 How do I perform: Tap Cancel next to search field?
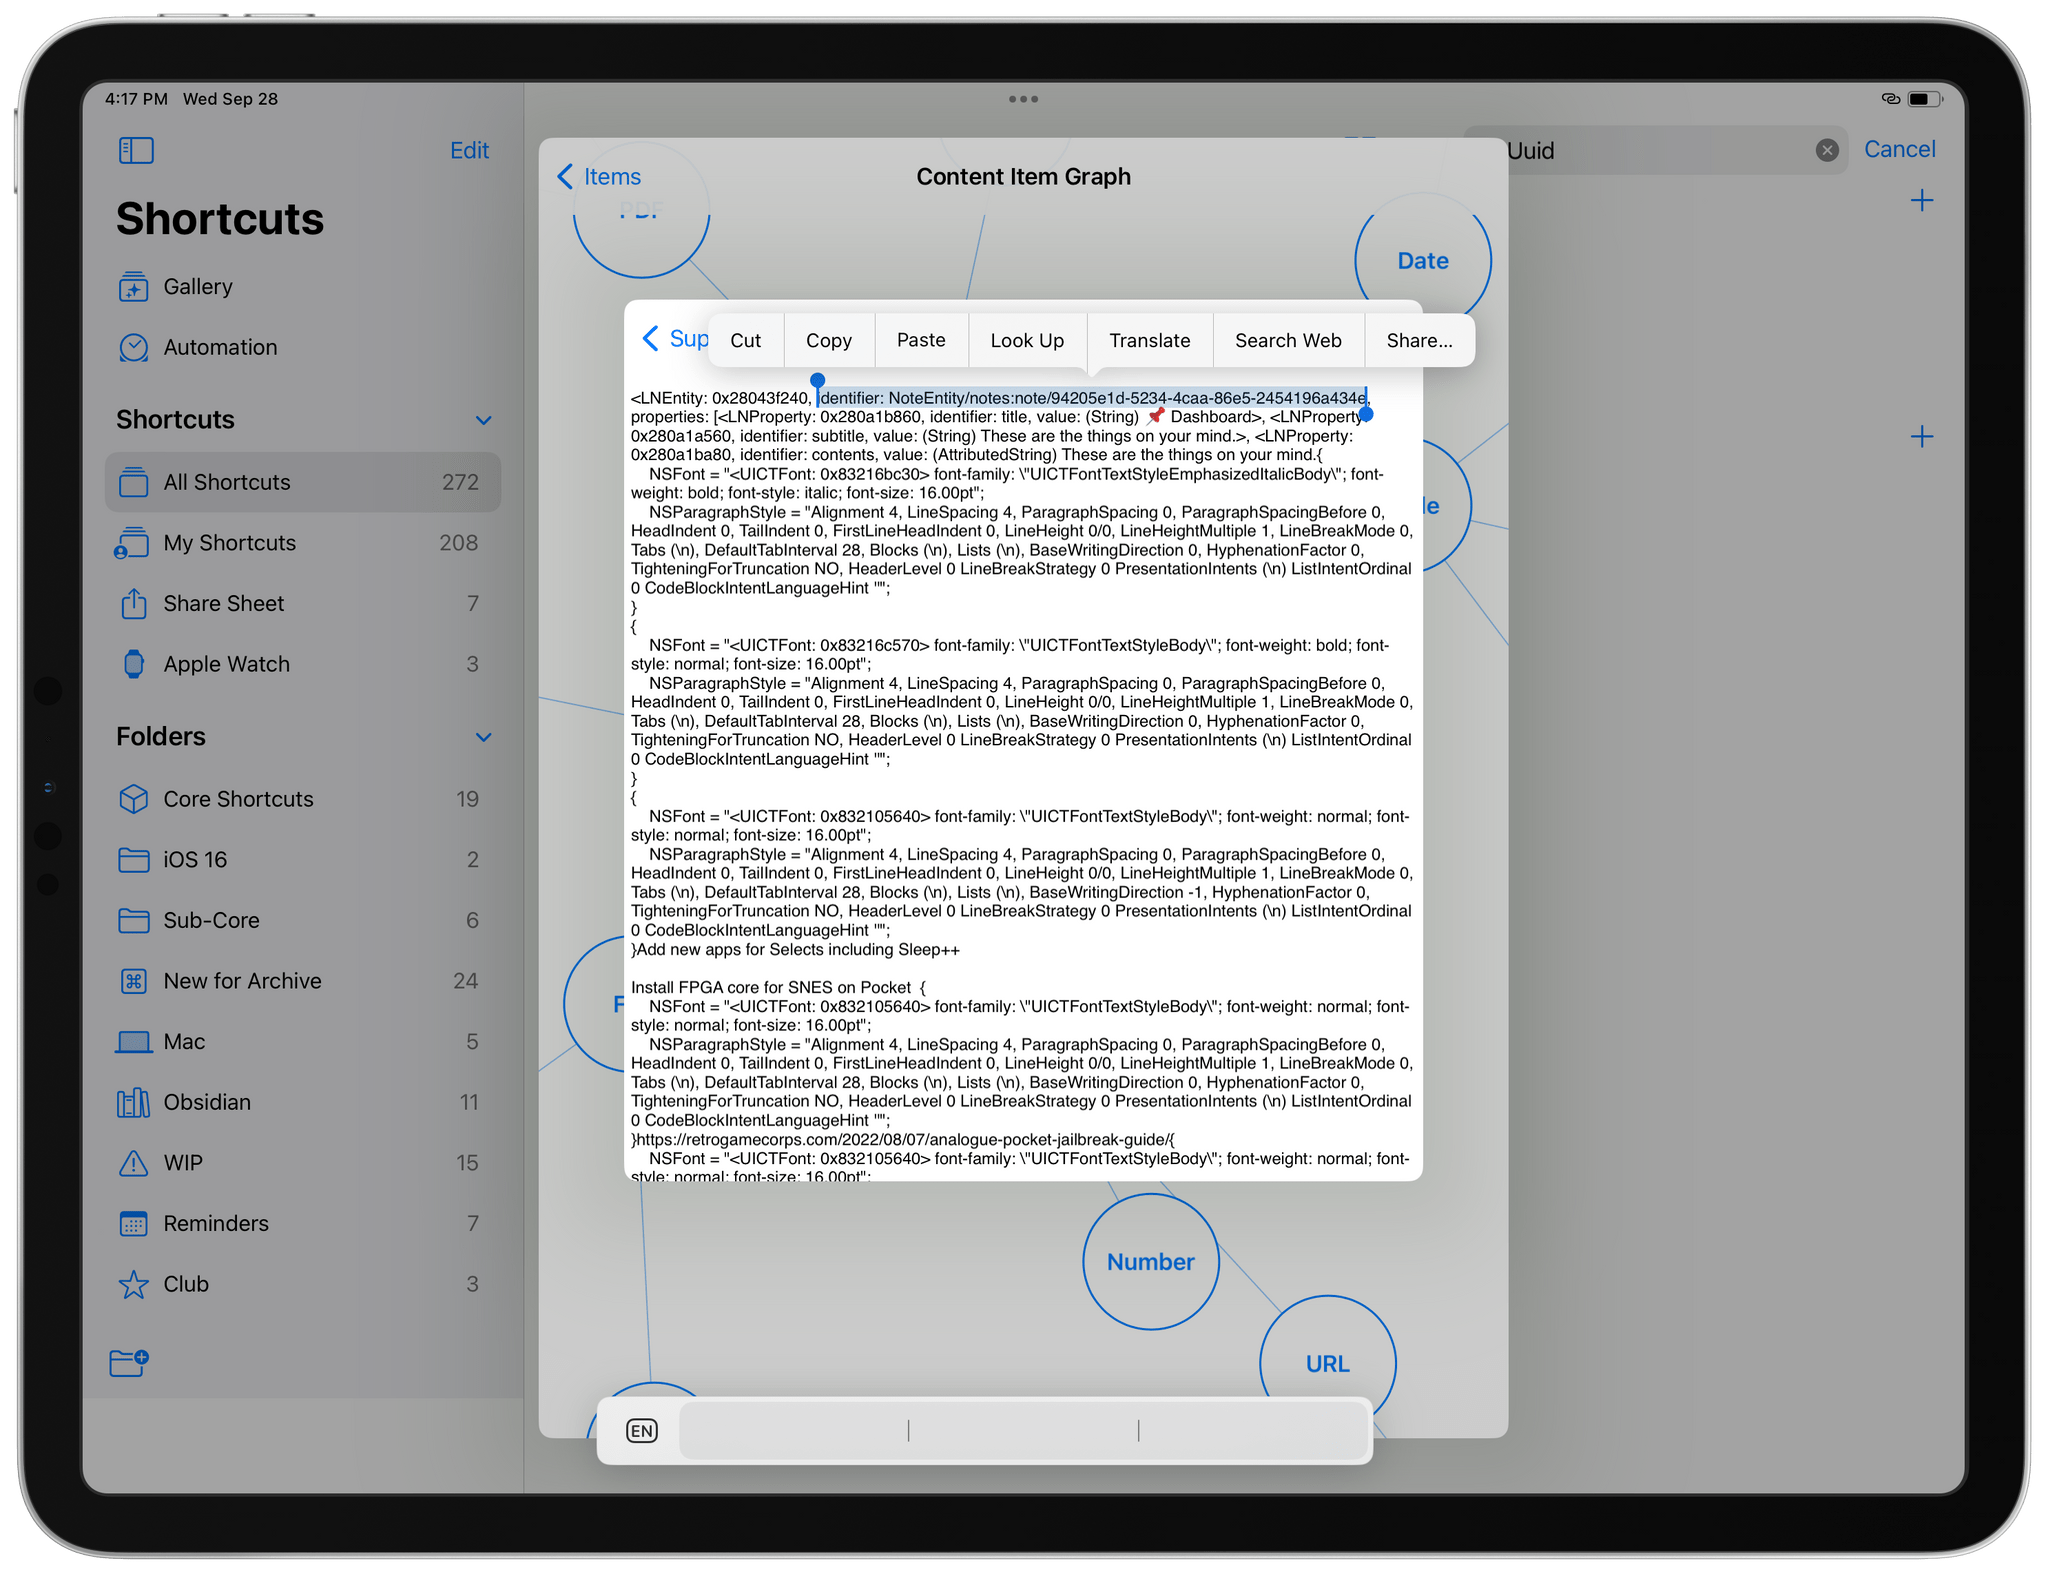tap(1900, 149)
